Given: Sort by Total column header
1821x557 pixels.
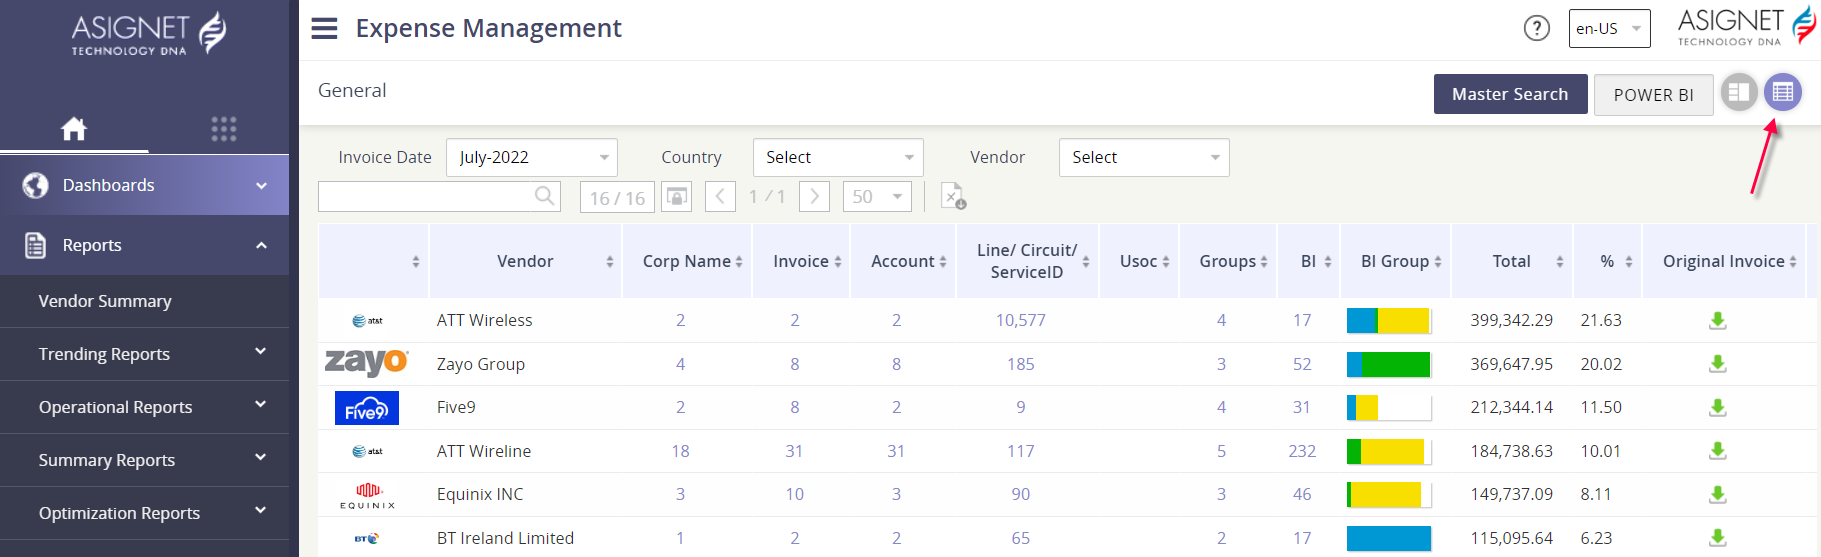Looking at the screenshot, I should coord(1512,261).
